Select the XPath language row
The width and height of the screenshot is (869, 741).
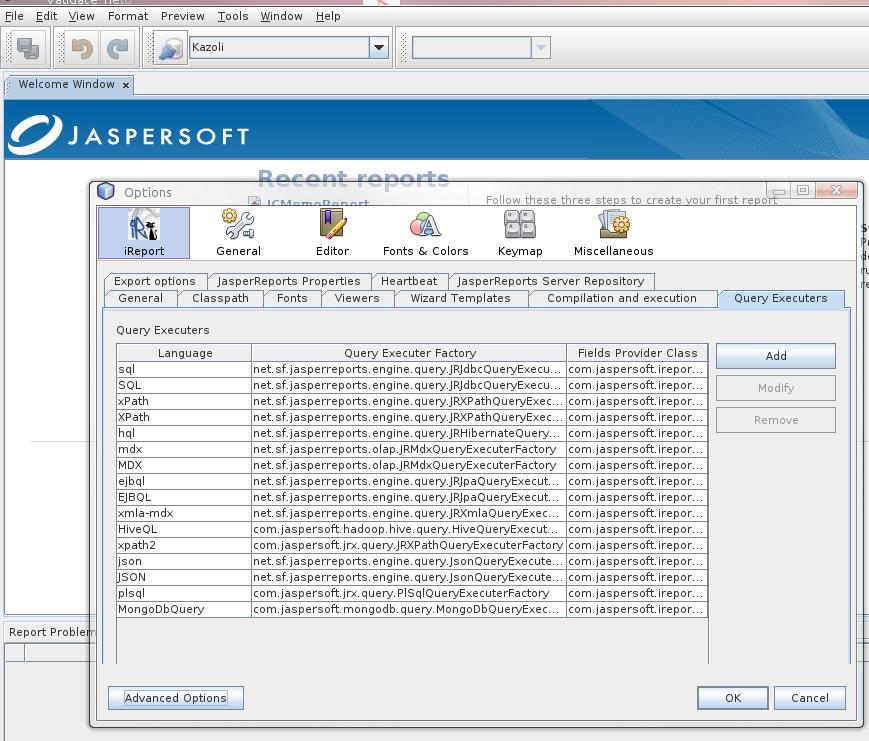point(412,417)
